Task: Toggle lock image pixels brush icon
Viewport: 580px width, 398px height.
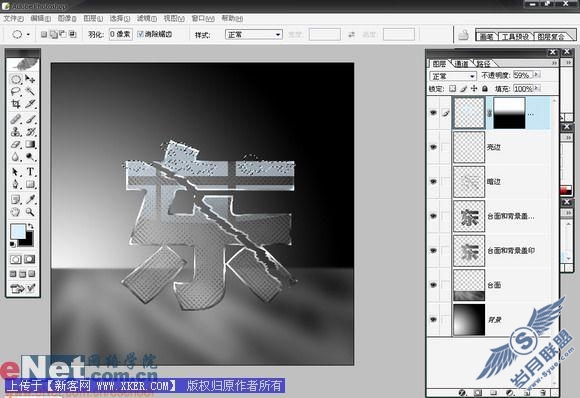Action: pos(463,89)
